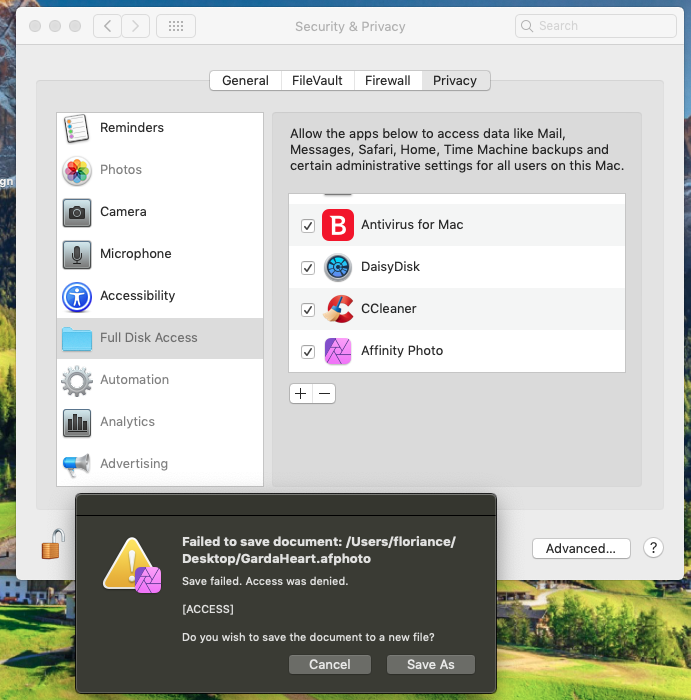Uncheck the Antivirus for Mac checkbox
Screen dimensions: 691x700
(308, 225)
